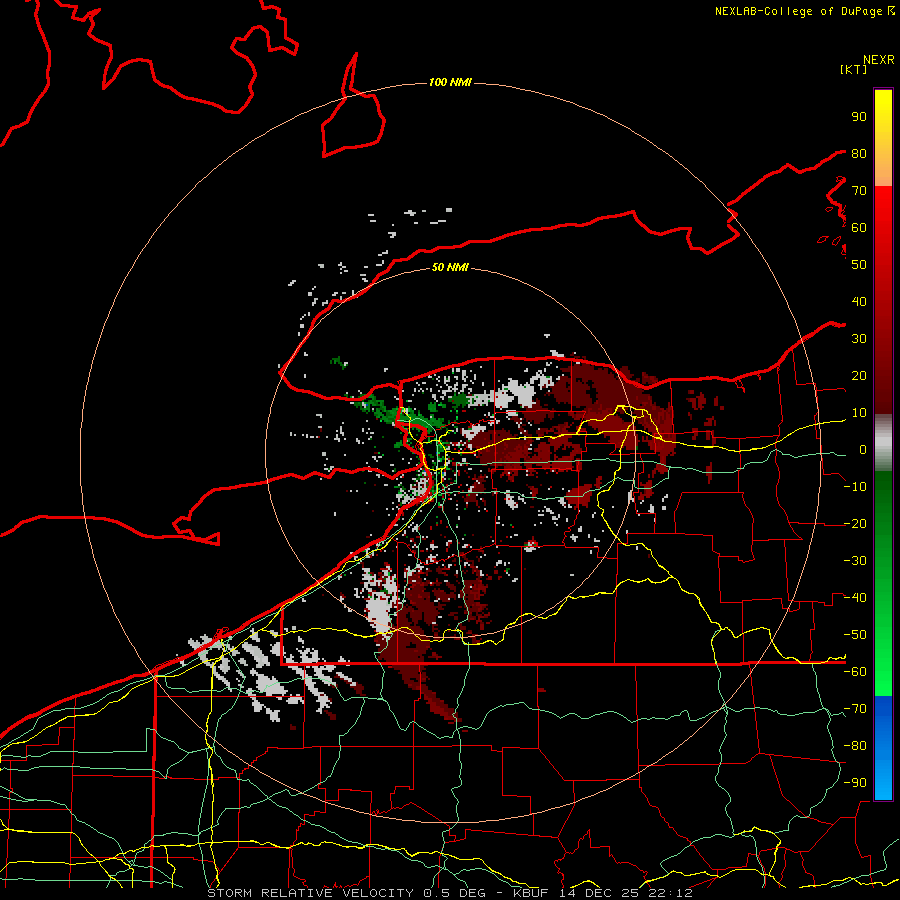This screenshot has height=900, width=900.
Task: Click the 30 value on velocity scale
Action: click(x=859, y=339)
